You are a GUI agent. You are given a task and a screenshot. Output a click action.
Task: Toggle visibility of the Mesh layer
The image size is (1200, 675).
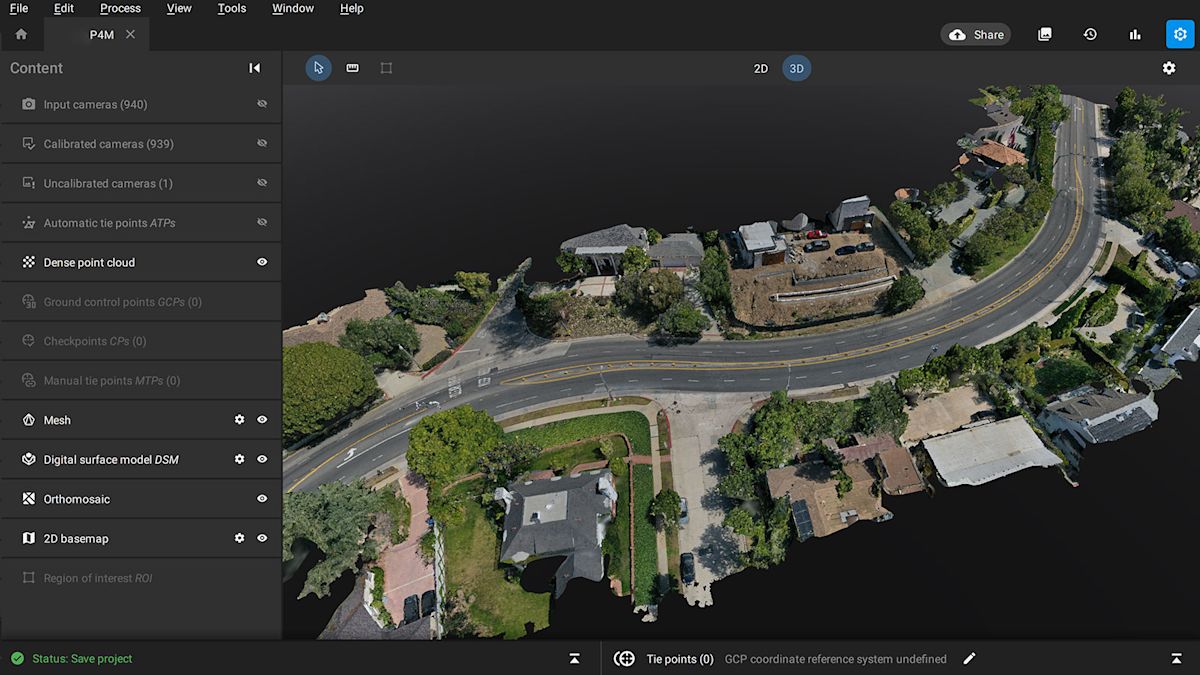[x=262, y=419]
